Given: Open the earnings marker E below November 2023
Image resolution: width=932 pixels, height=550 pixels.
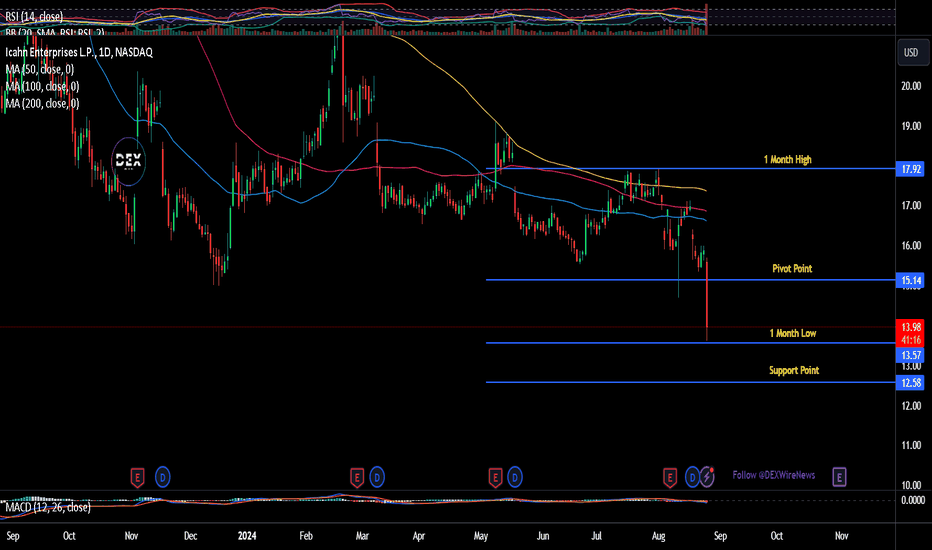Looking at the screenshot, I should point(137,477).
